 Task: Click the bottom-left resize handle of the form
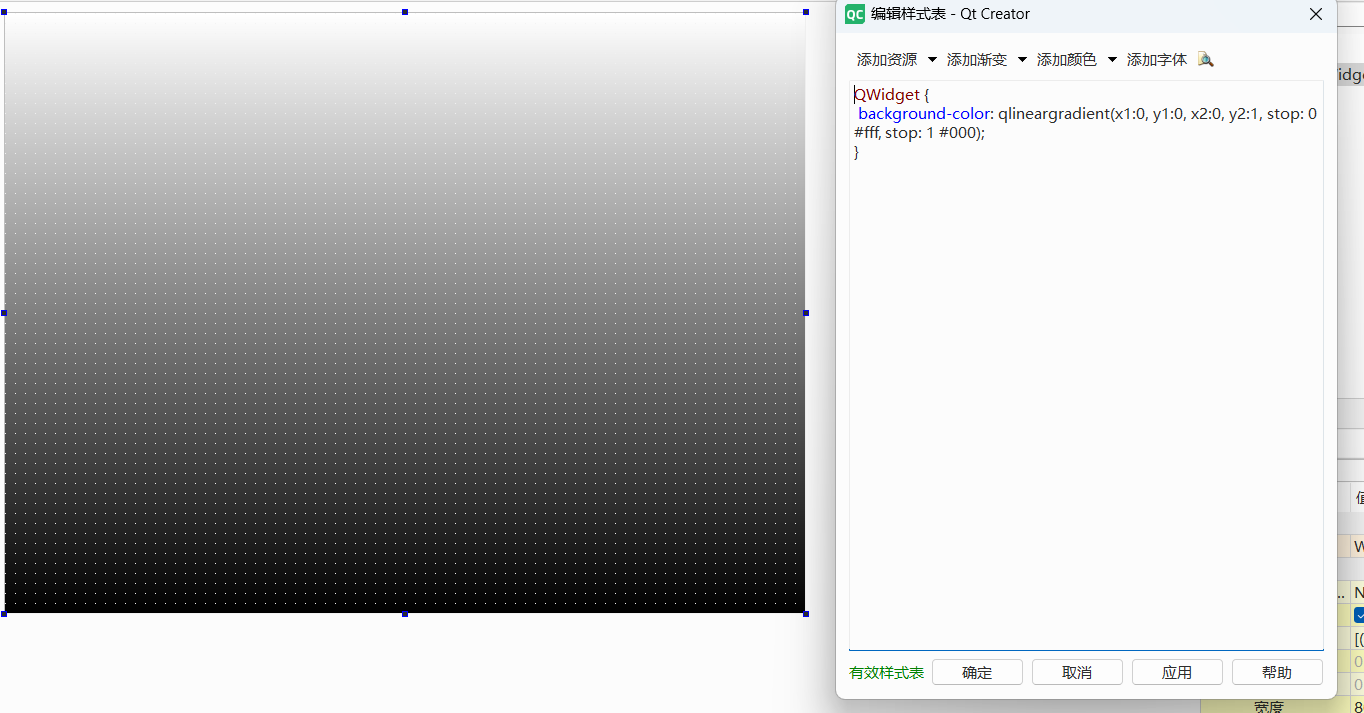(x=4, y=614)
